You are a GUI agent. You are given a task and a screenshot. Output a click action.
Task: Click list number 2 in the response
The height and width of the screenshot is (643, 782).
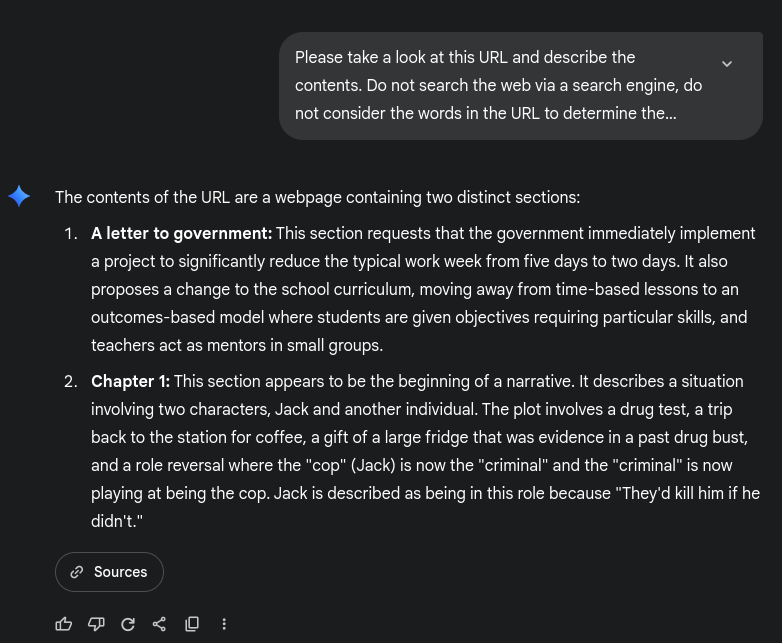point(70,381)
